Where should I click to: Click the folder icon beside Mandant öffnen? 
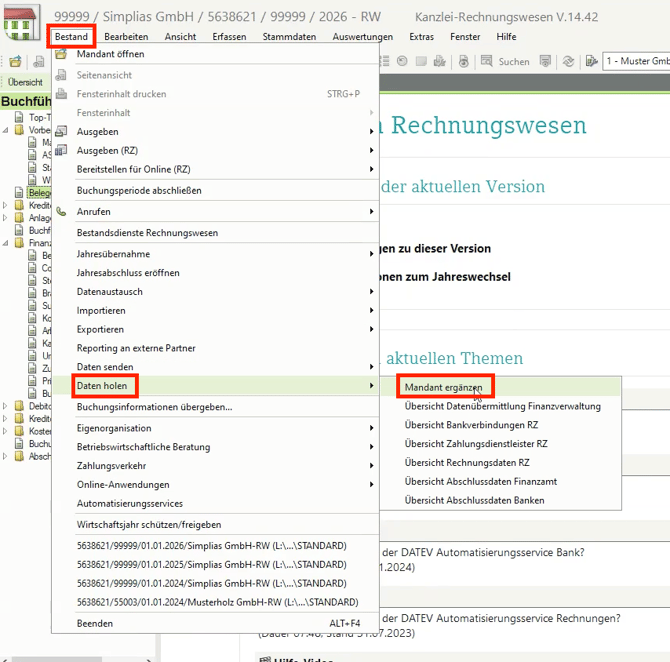62,54
